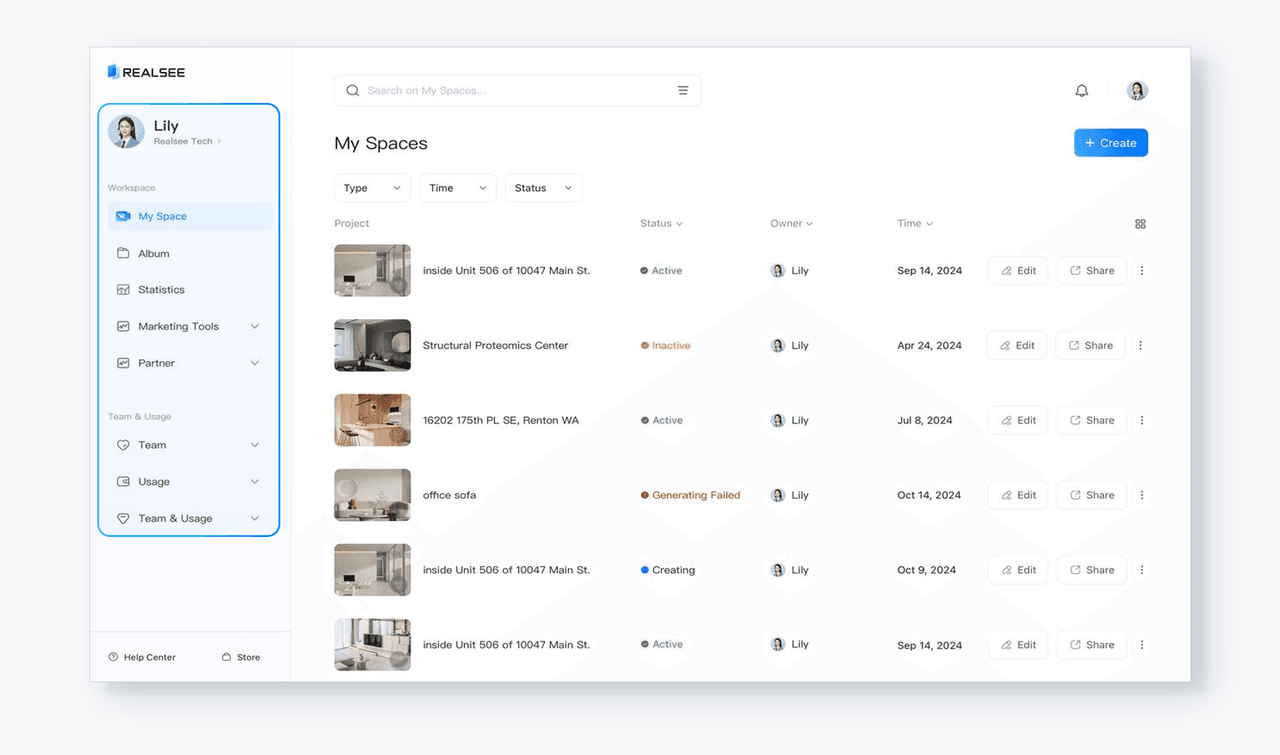Click the date Oct 14, 2024
Image resolution: width=1280 pixels, height=755 pixels.
coord(929,495)
